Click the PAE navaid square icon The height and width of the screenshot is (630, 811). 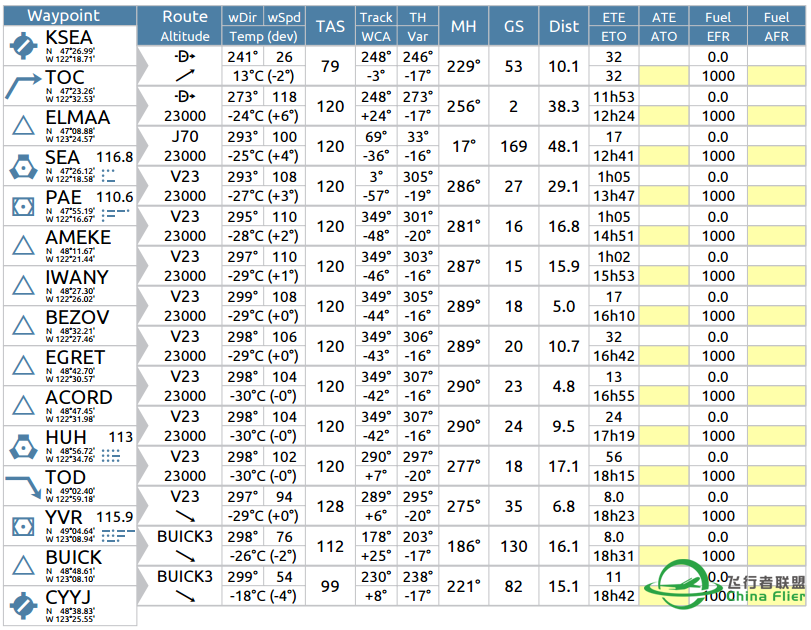pyautogui.click(x=21, y=206)
